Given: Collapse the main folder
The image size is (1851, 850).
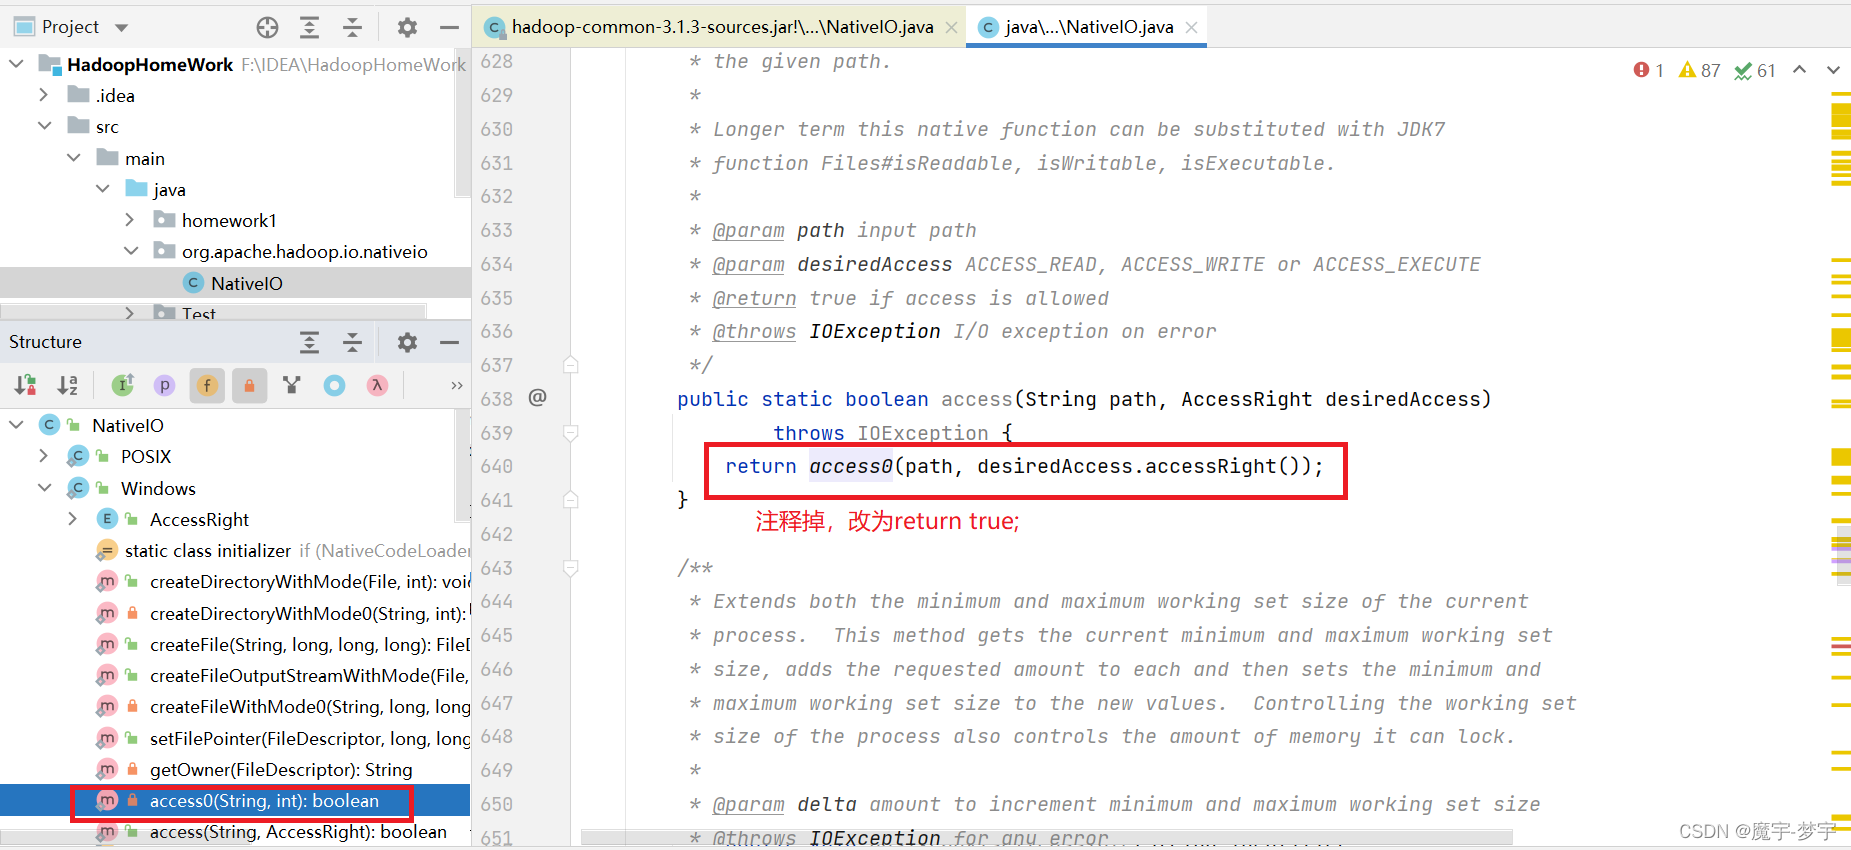Looking at the screenshot, I should click(74, 158).
